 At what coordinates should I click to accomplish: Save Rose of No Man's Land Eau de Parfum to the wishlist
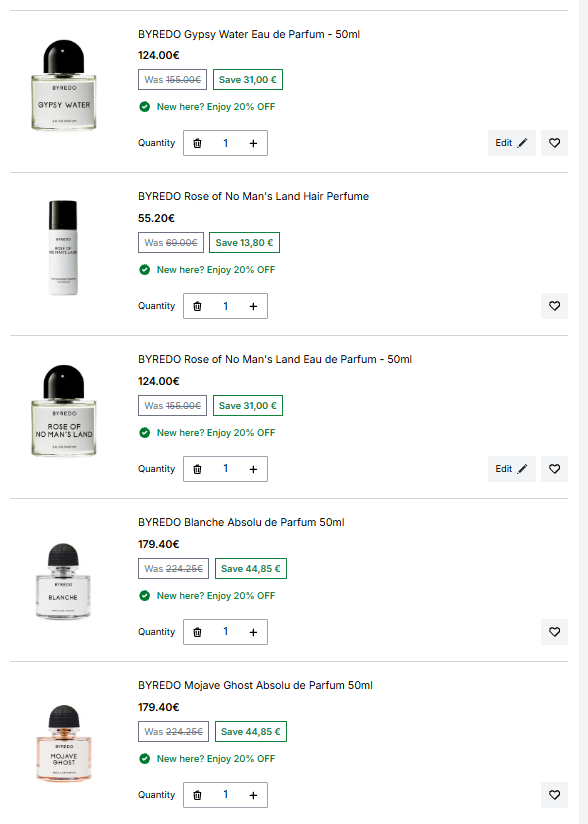pos(554,469)
